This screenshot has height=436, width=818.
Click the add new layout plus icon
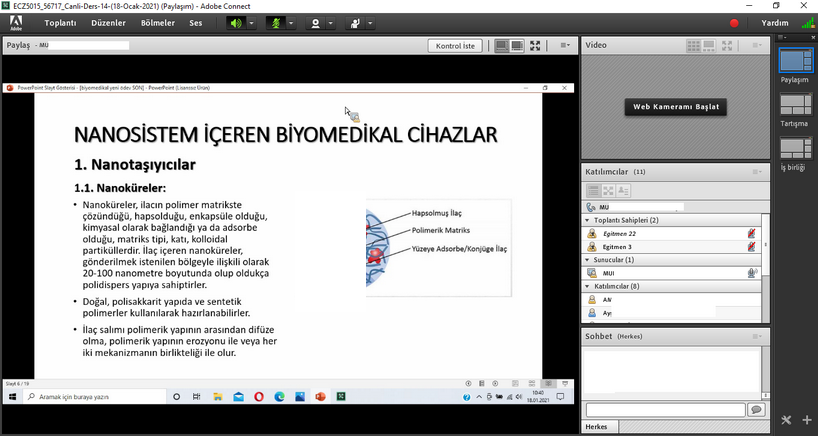pos(806,420)
